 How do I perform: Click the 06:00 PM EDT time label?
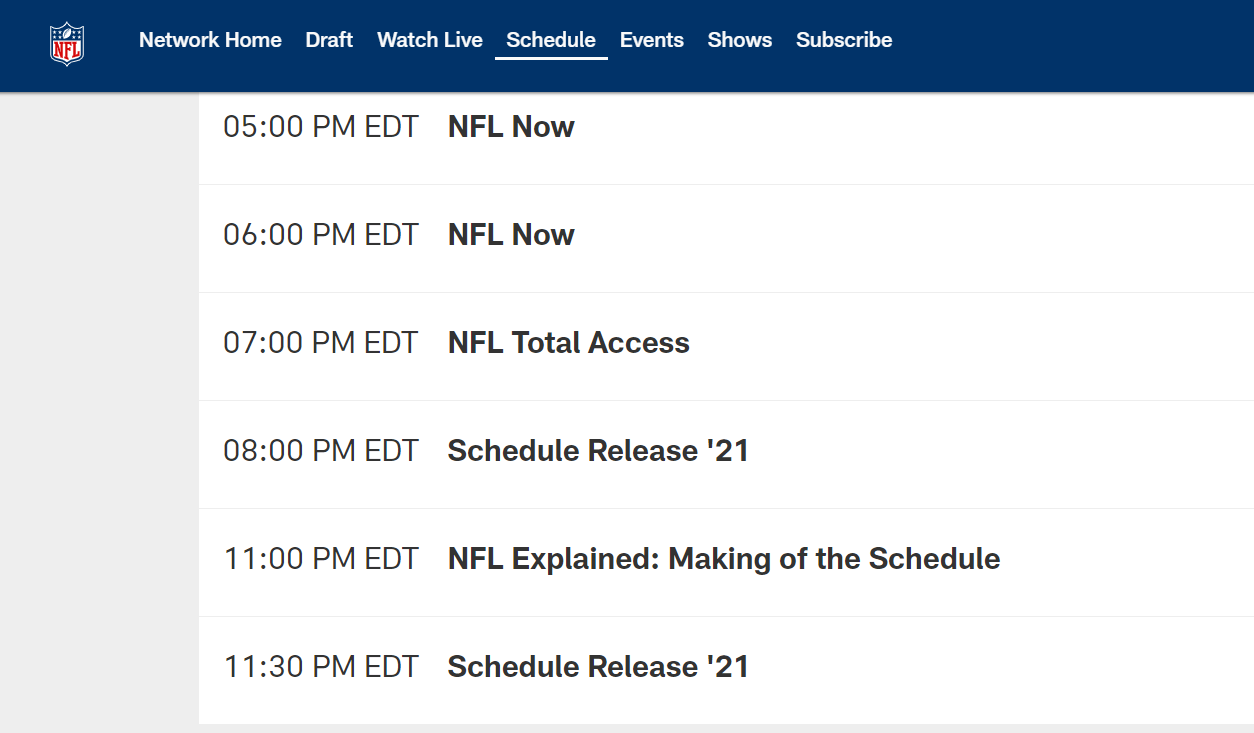(320, 235)
